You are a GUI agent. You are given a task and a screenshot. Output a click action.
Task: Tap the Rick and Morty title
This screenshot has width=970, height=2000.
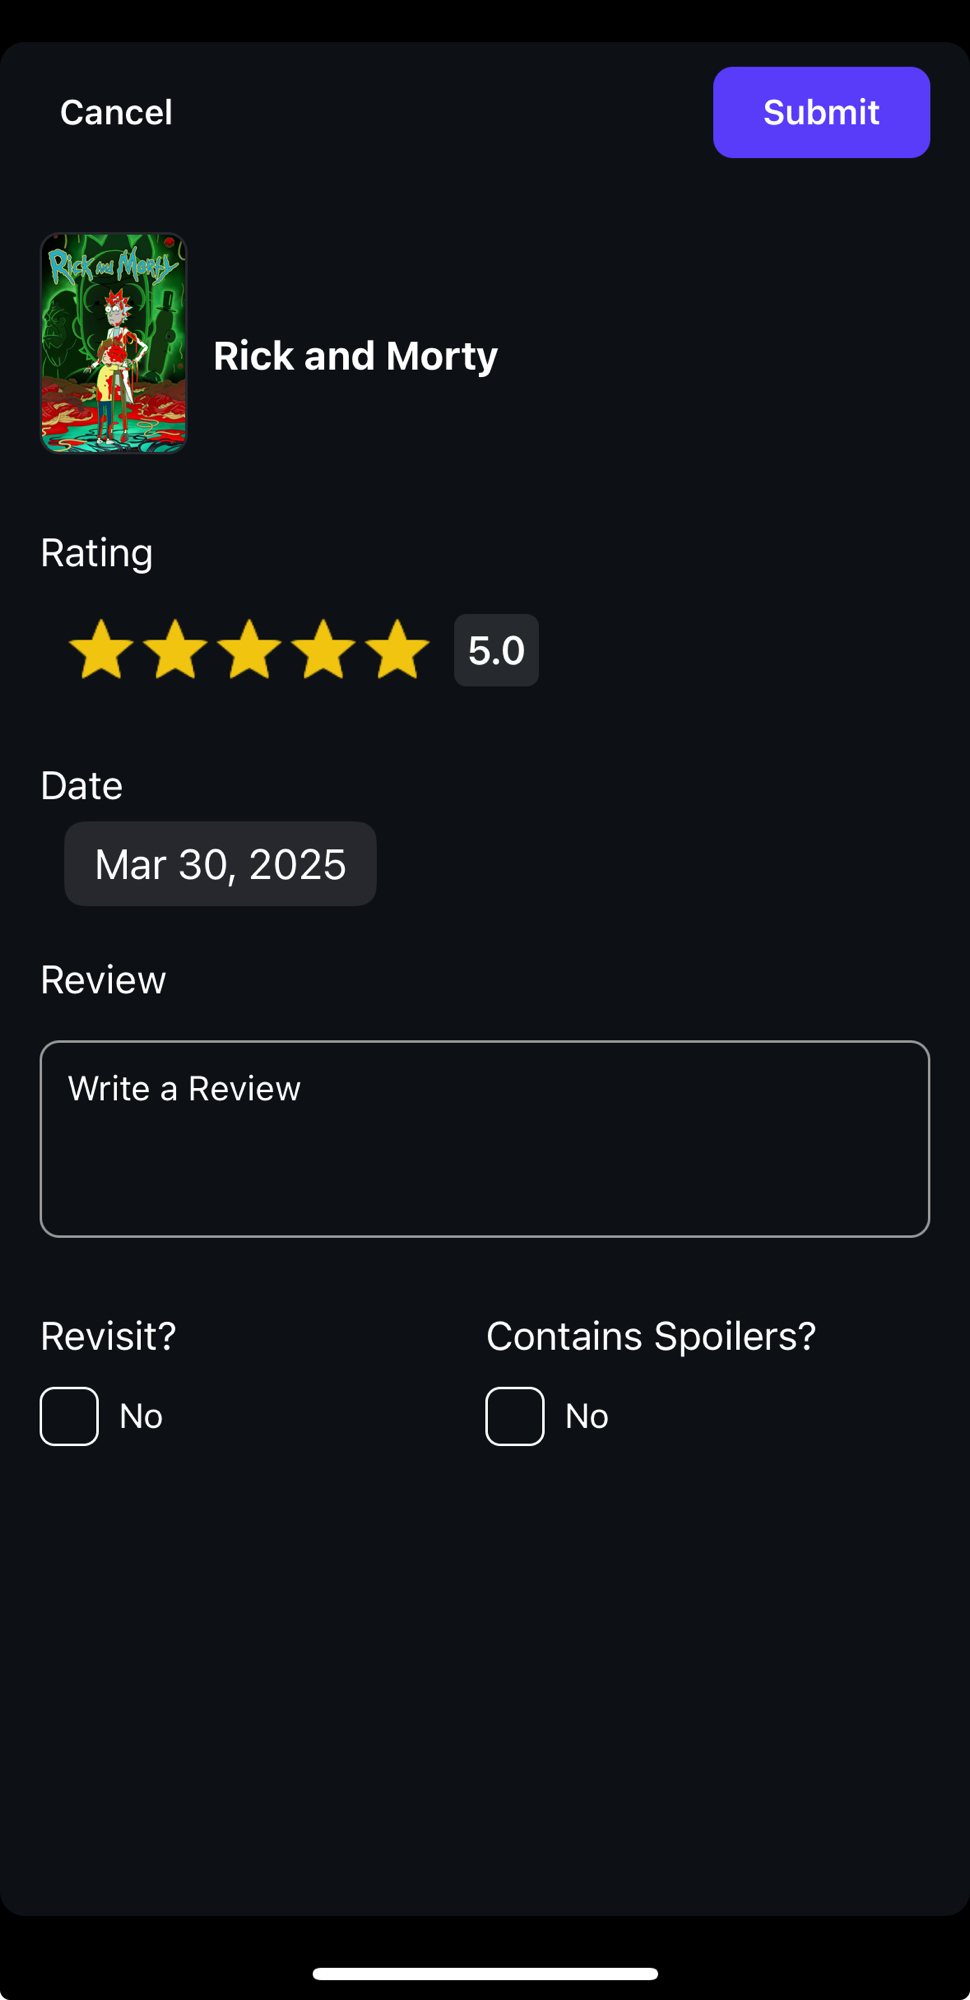pyautogui.click(x=355, y=356)
